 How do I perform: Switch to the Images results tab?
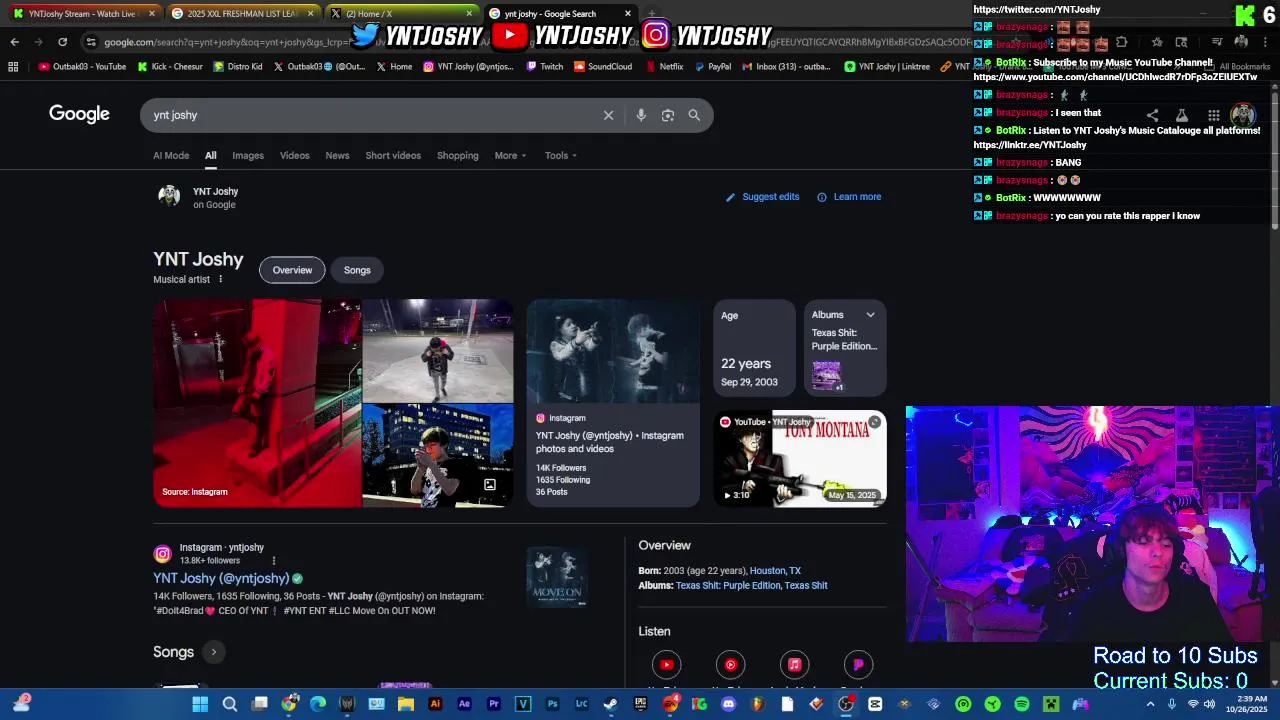tap(248, 155)
